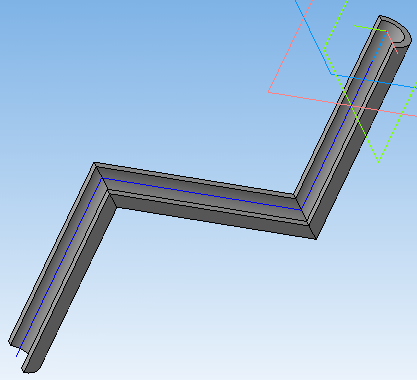The height and width of the screenshot is (380, 417).
Task: Click the cut end of the pipe at bottom left
Action: click(24, 357)
